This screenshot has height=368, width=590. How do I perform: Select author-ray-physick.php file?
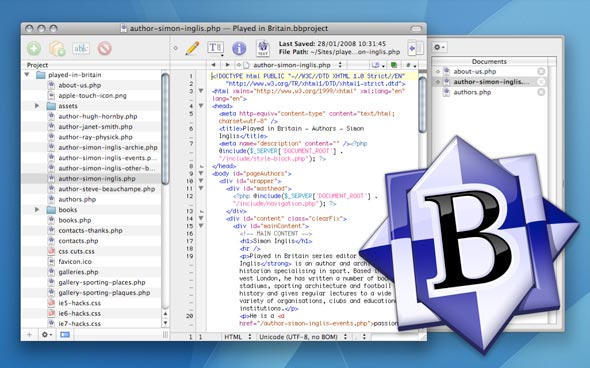95,137
